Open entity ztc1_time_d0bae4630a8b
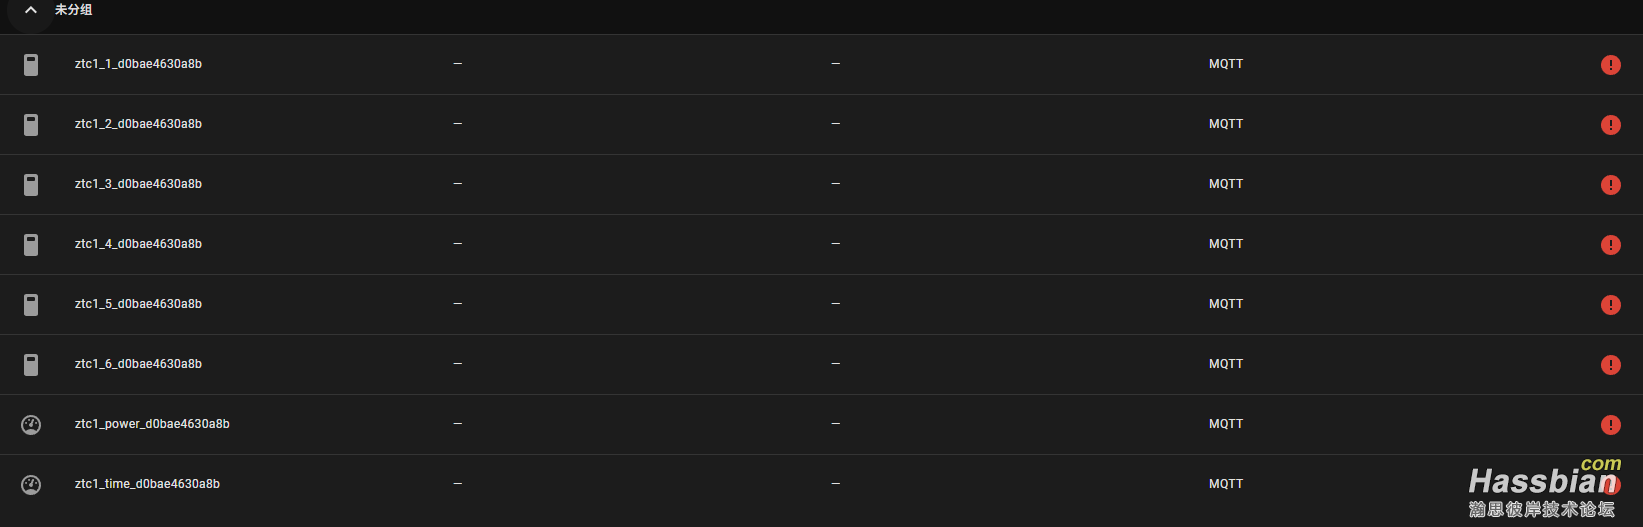The height and width of the screenshot is (527, 1643). (147, 484)
